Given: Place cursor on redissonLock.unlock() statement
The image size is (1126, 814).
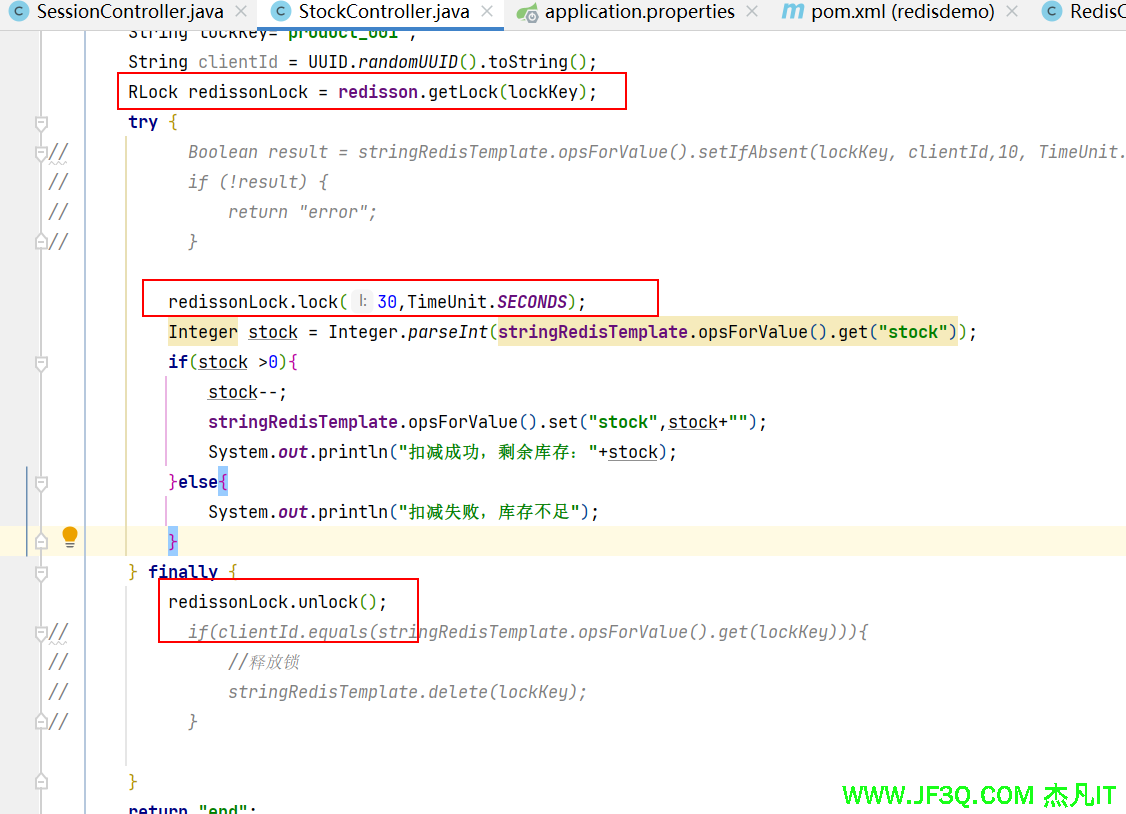Looking at the screenshot, I should click(276, 602).
